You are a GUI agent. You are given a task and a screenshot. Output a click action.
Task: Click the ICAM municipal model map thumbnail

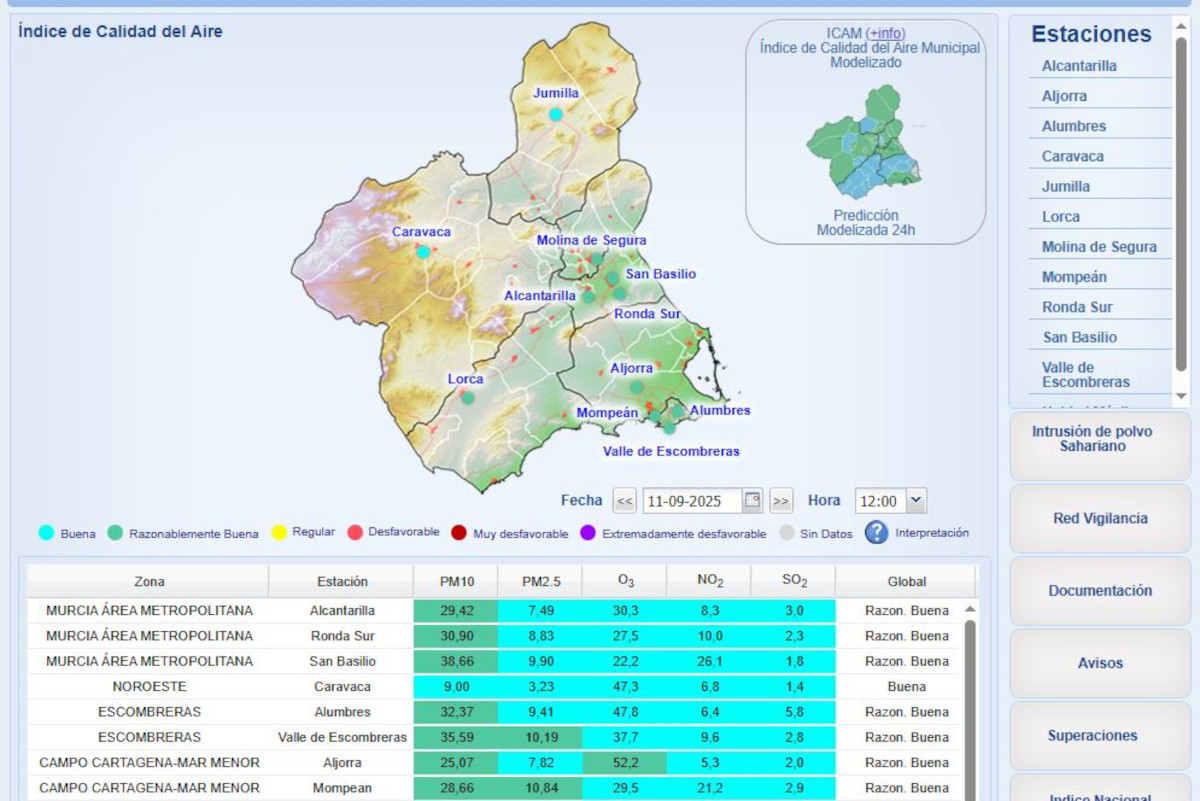point(864,141)
